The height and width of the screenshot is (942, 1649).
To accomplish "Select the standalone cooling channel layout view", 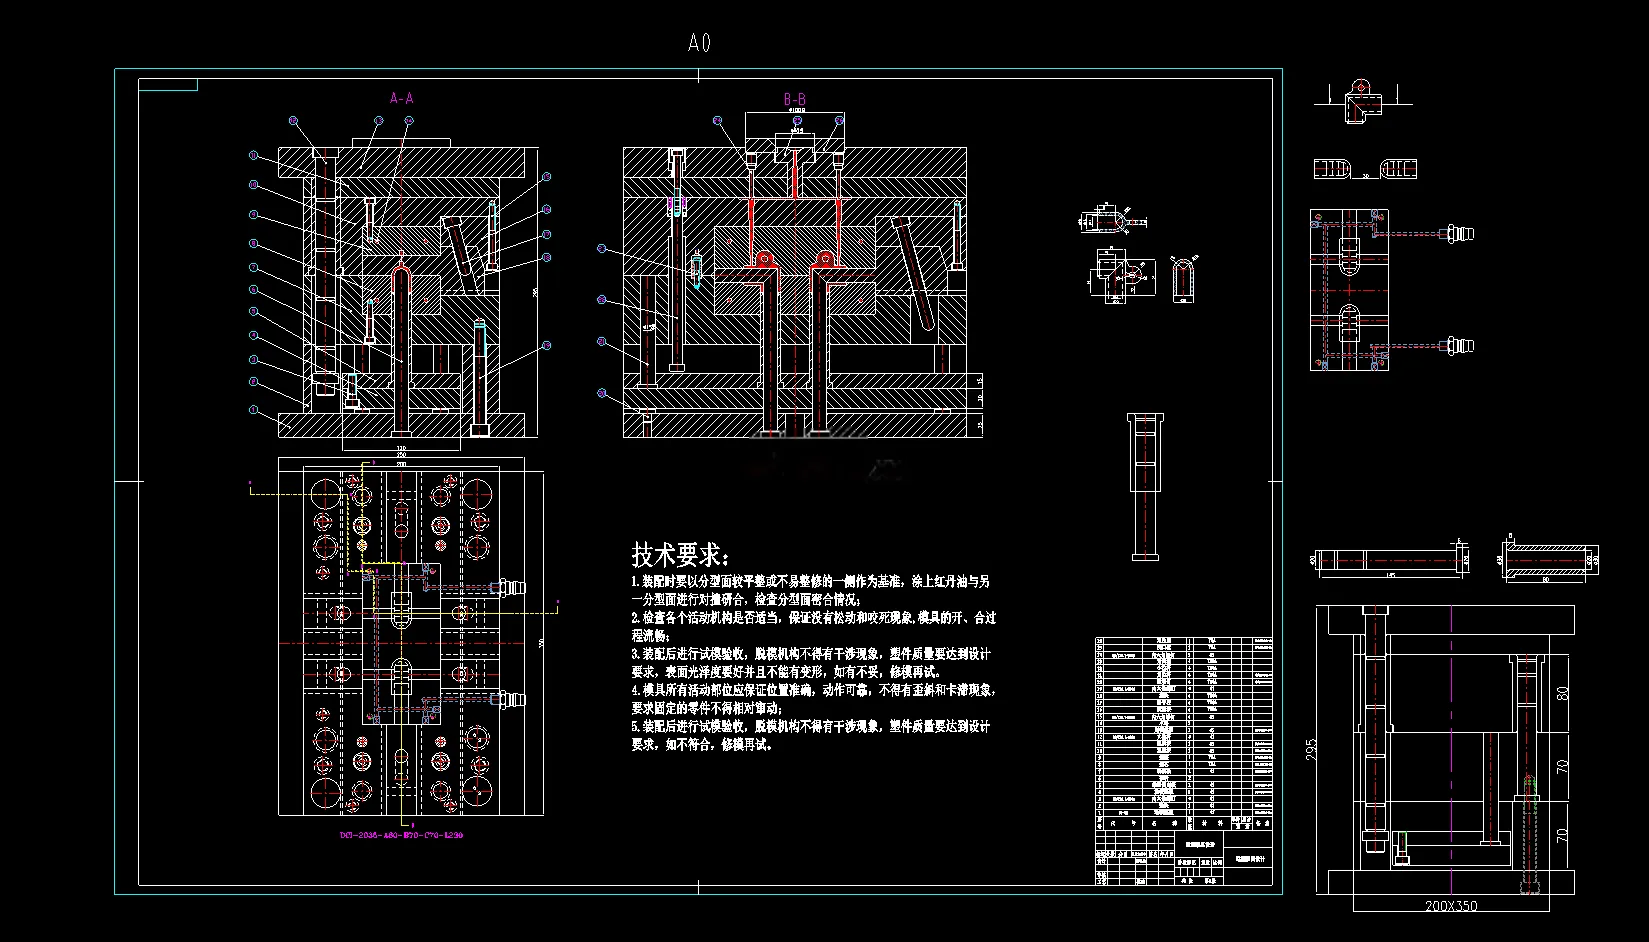I will pos(1390,290).
